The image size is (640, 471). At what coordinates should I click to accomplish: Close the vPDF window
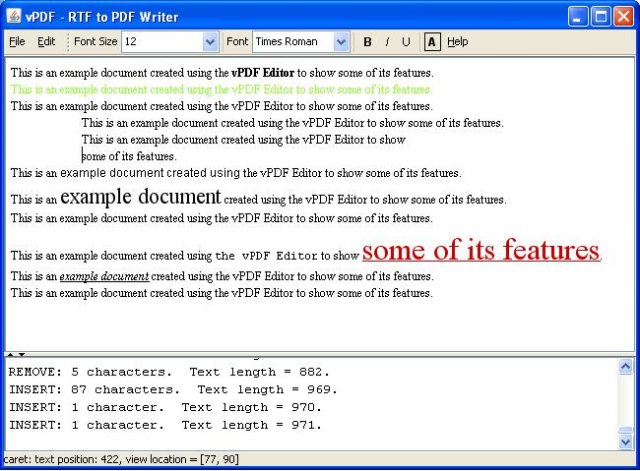tap(624, 17)
